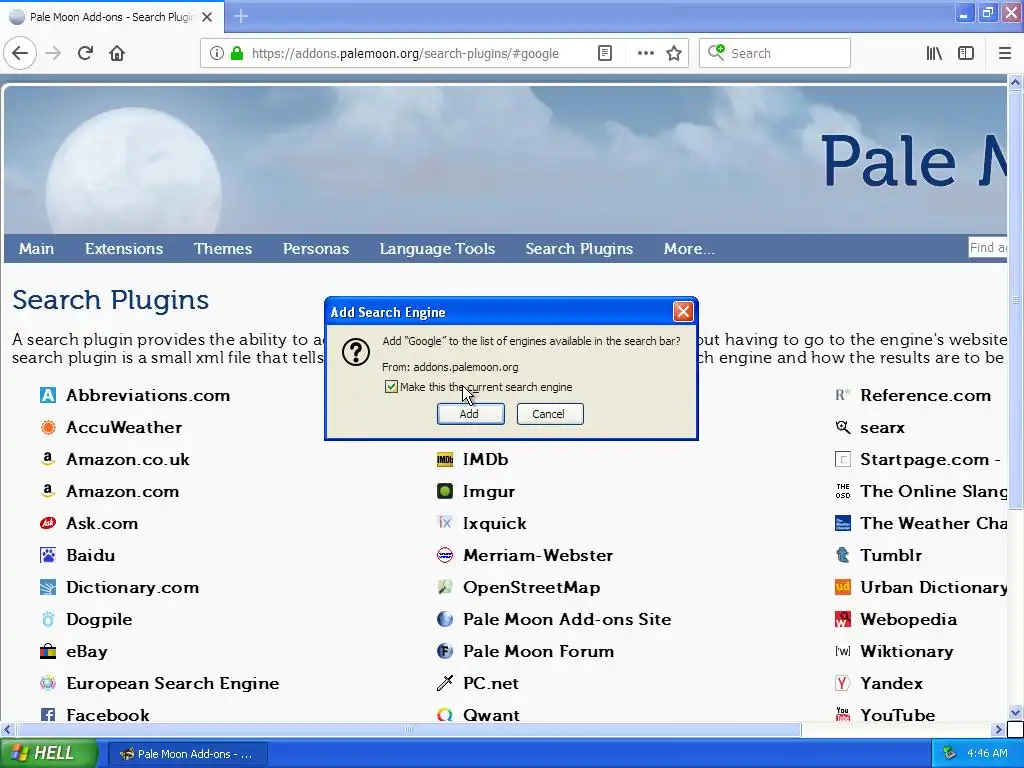This screenshot has width=1024, height=768.
Task: Click in the address bar URL
Action: (x=405, y=54)
